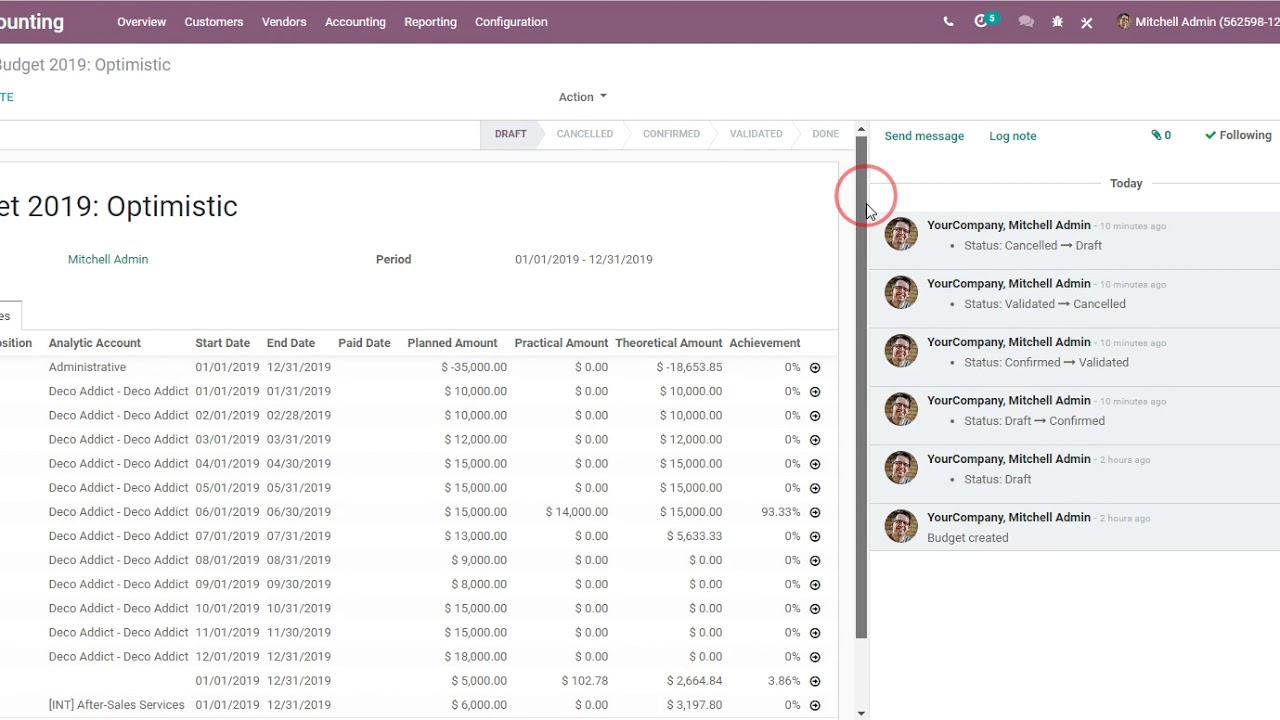The width and height of the screenshot is (1280, 720).
Task: Select the VALIDATED status stage
Action: 756,134
